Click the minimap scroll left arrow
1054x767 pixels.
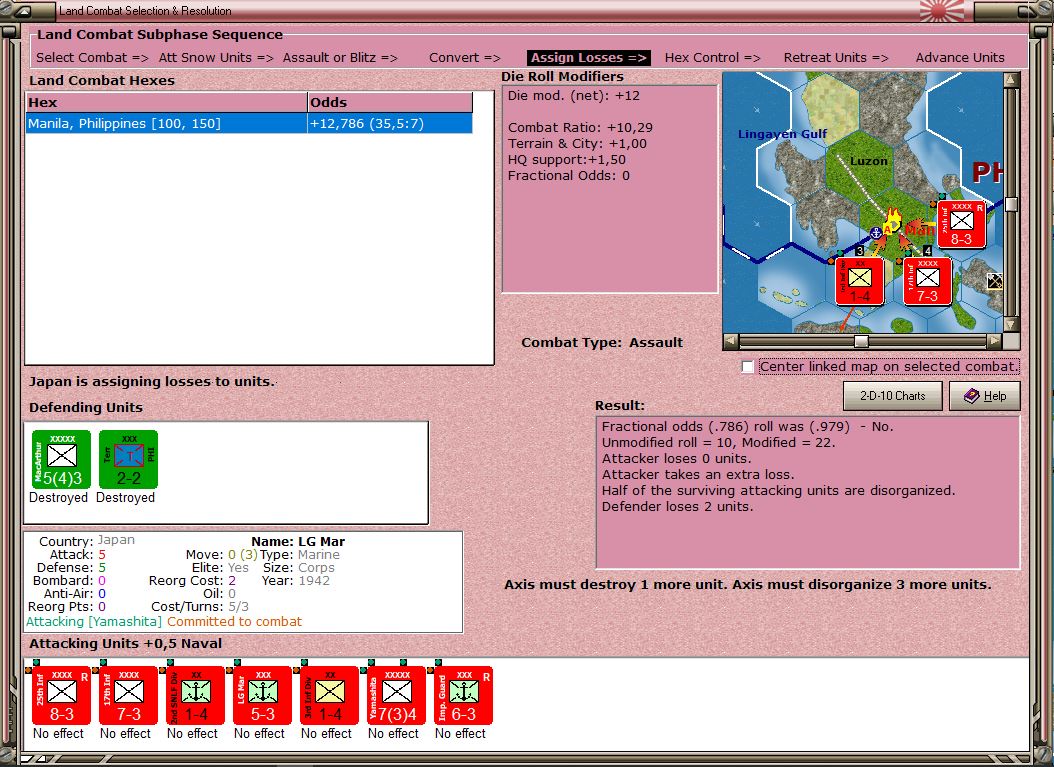[731, 341]
